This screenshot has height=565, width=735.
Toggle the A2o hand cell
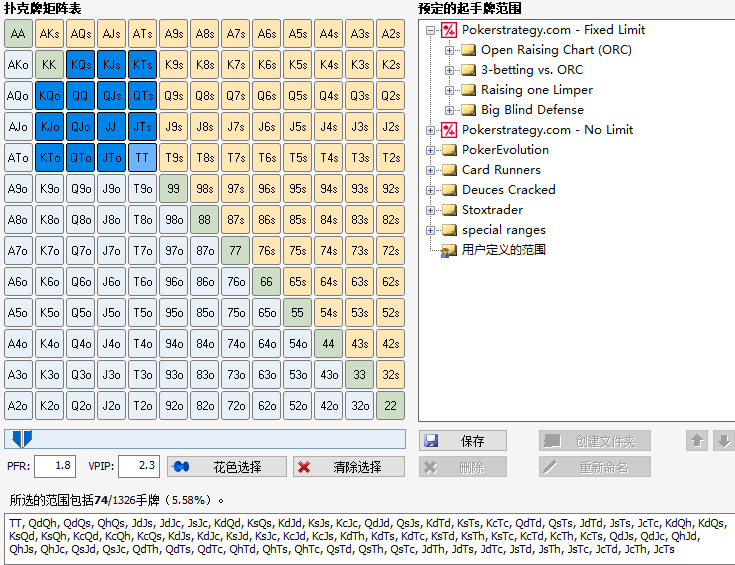(x=18, y=406)
